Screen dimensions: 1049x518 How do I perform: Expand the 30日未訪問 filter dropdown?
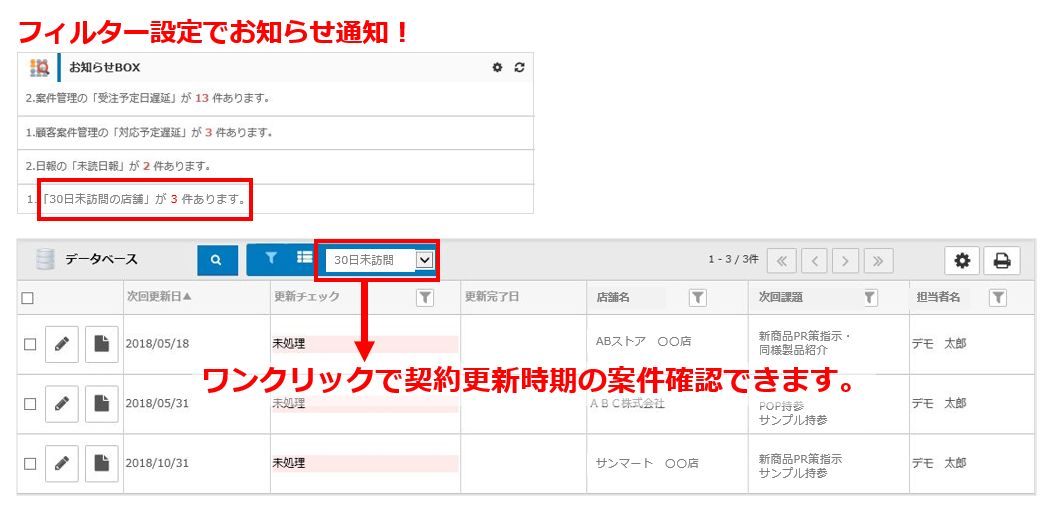(424, 260)
